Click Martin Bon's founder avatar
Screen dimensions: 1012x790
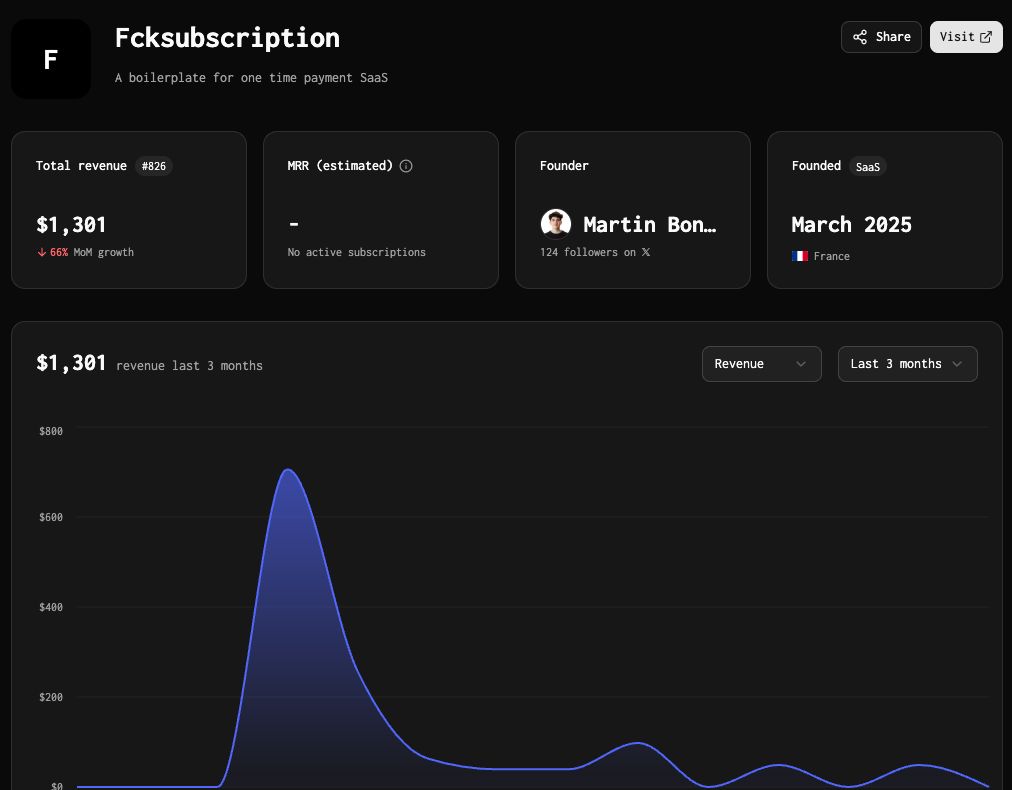556,224
